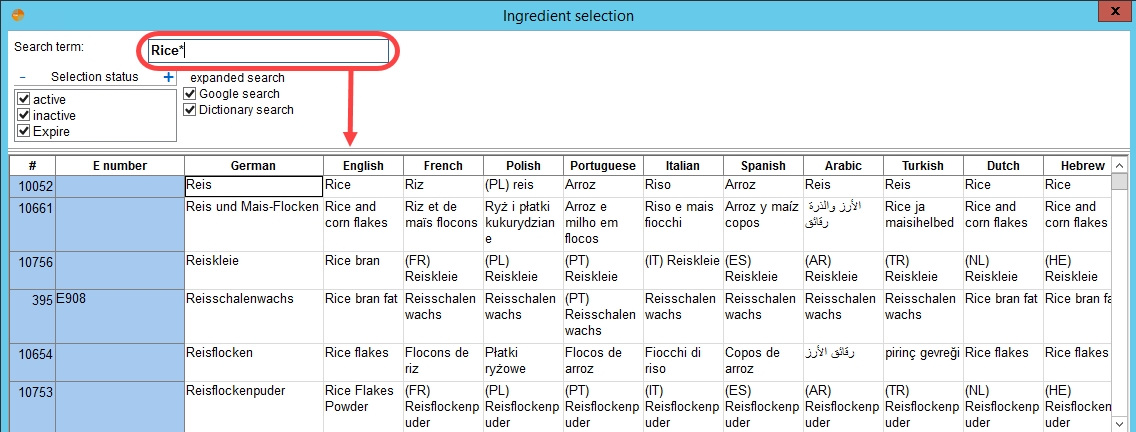Close the Ingredient selection window

pyautogui.click(x=1116, y=12)
